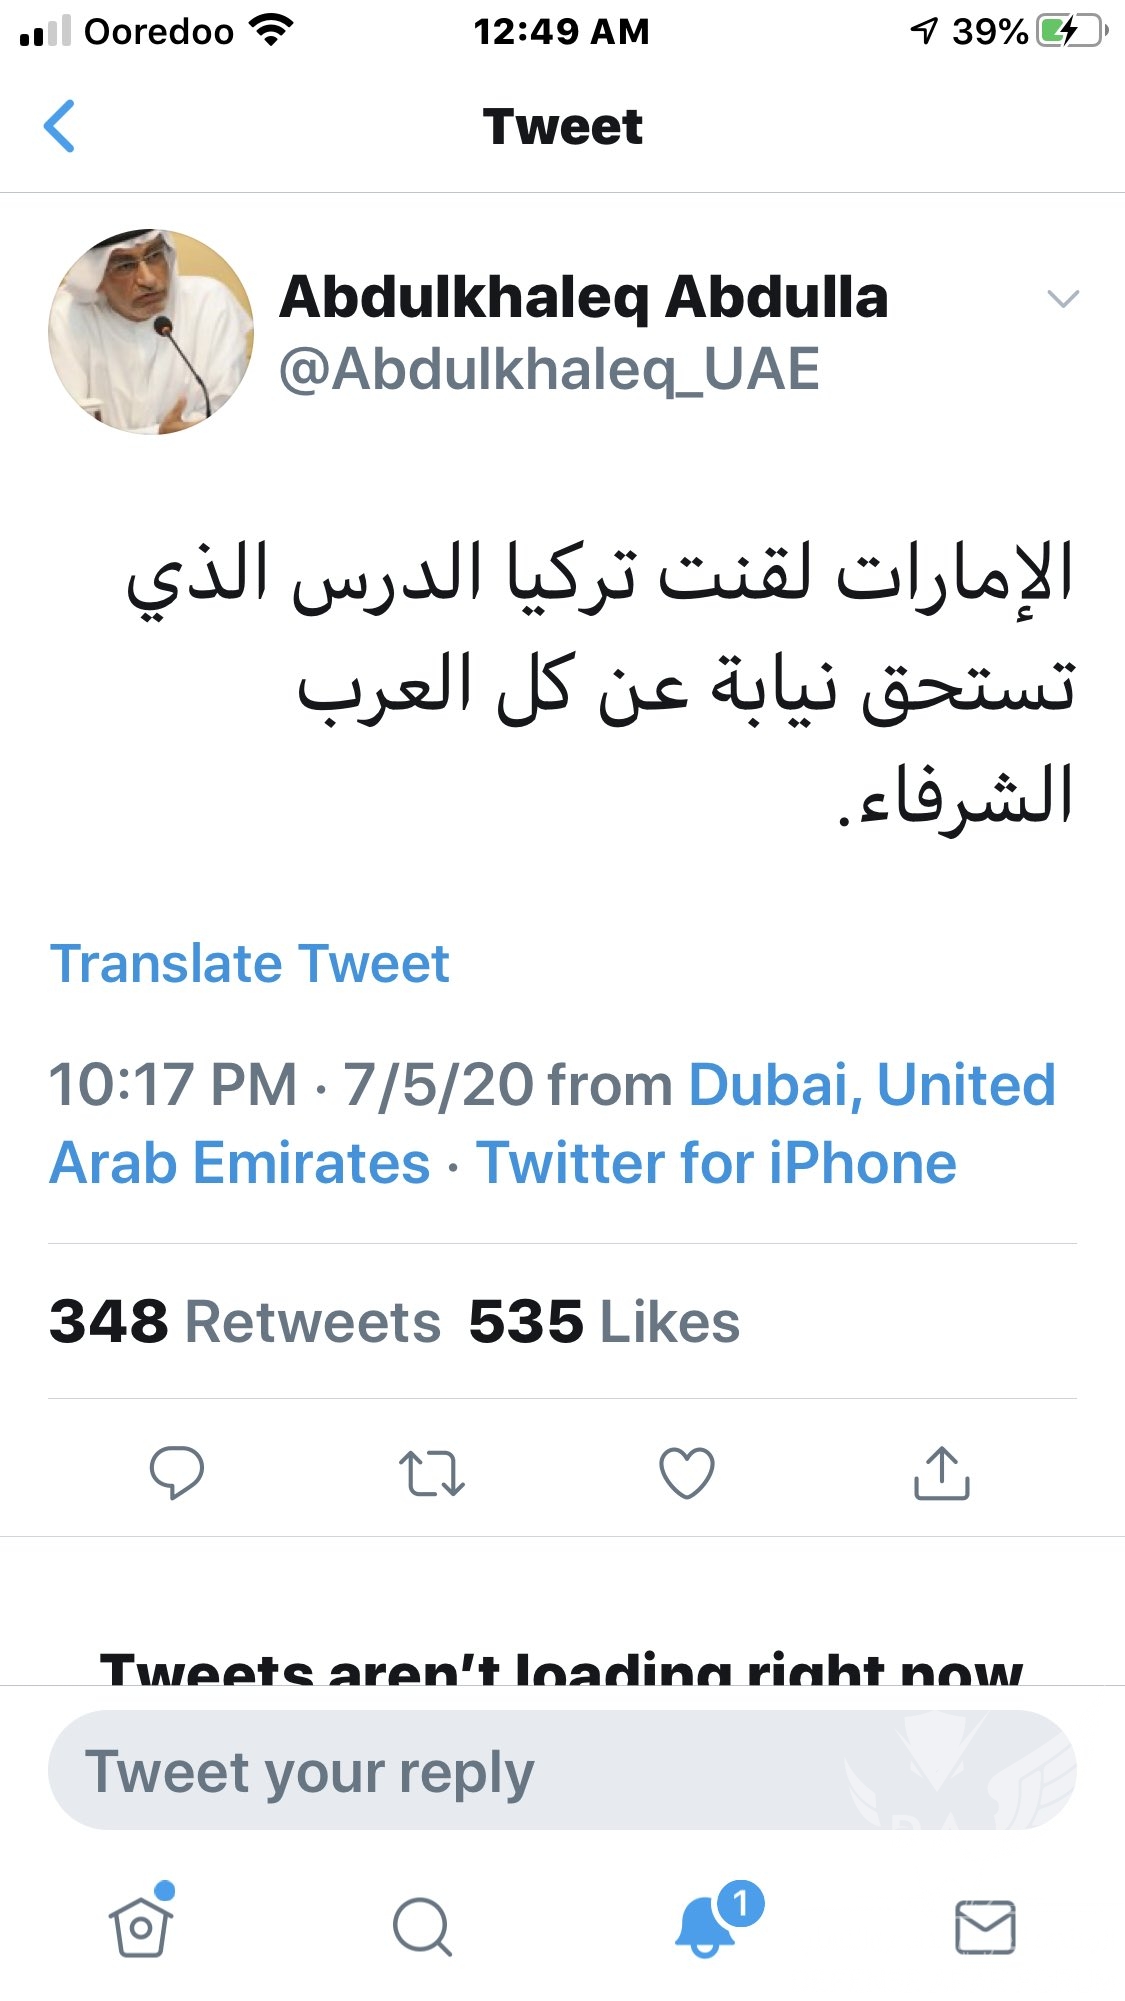Tap the reply speech bubble icon
The height and width of the screenshot is (2001, 1125).
pos(176,1473)
